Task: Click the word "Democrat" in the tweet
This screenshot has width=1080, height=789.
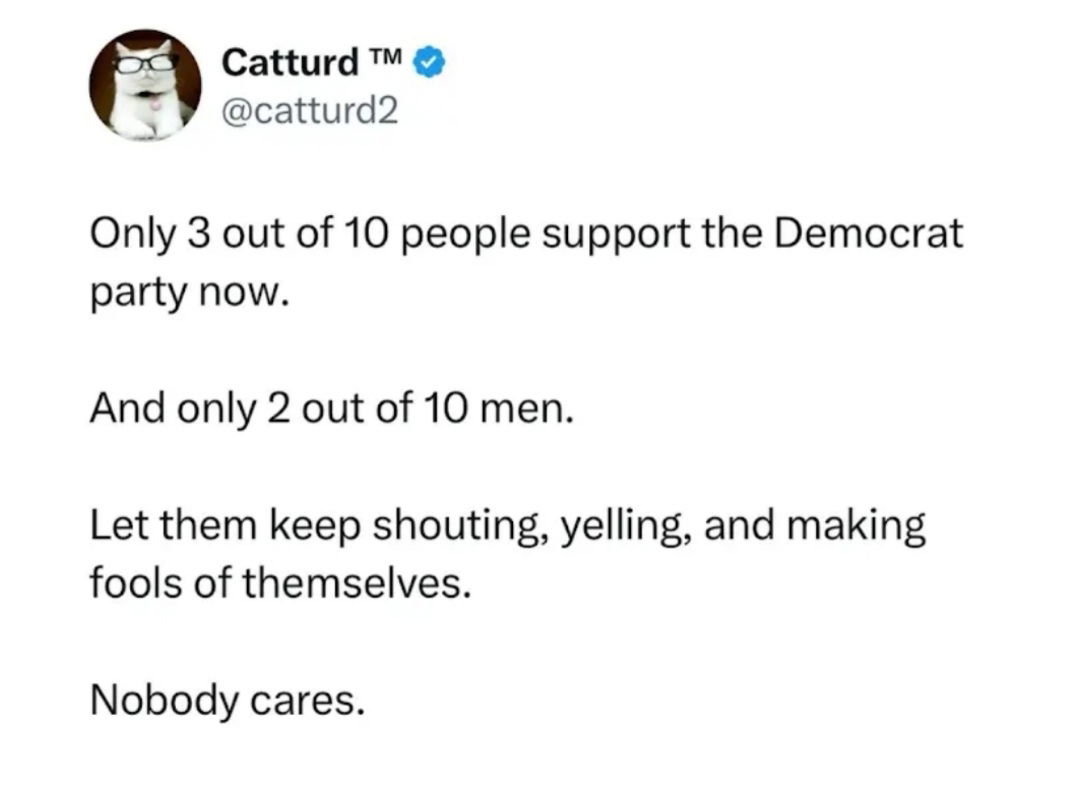Action: click(869, 234)
